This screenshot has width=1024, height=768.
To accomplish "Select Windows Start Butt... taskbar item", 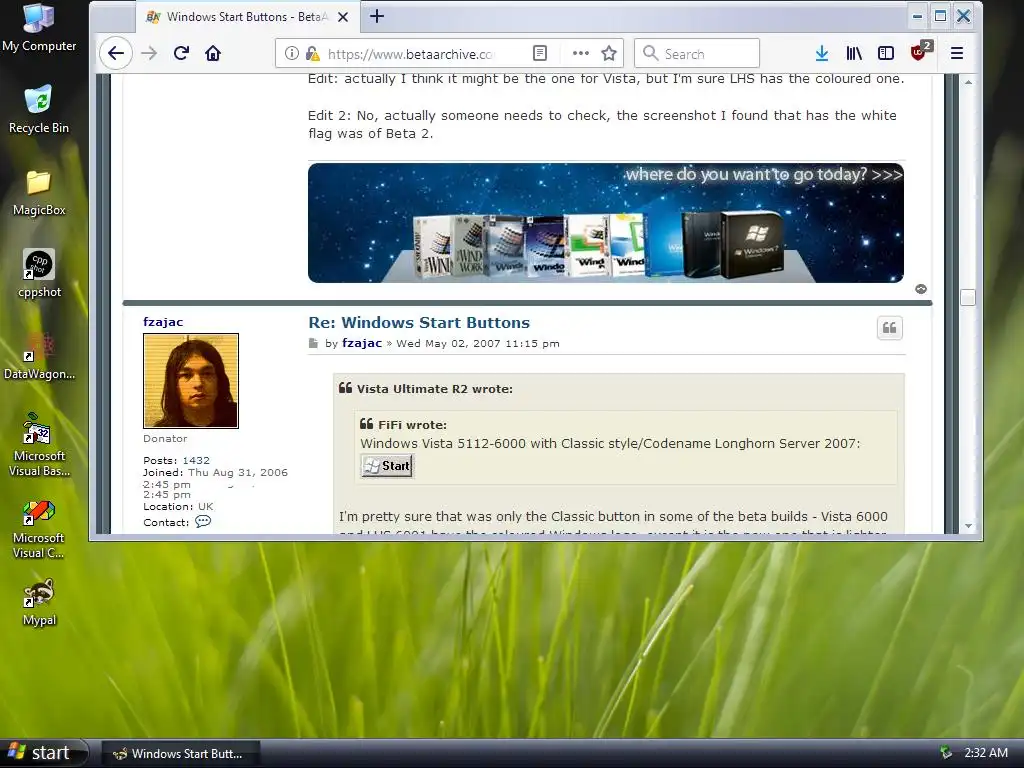I will coord(181,754).
